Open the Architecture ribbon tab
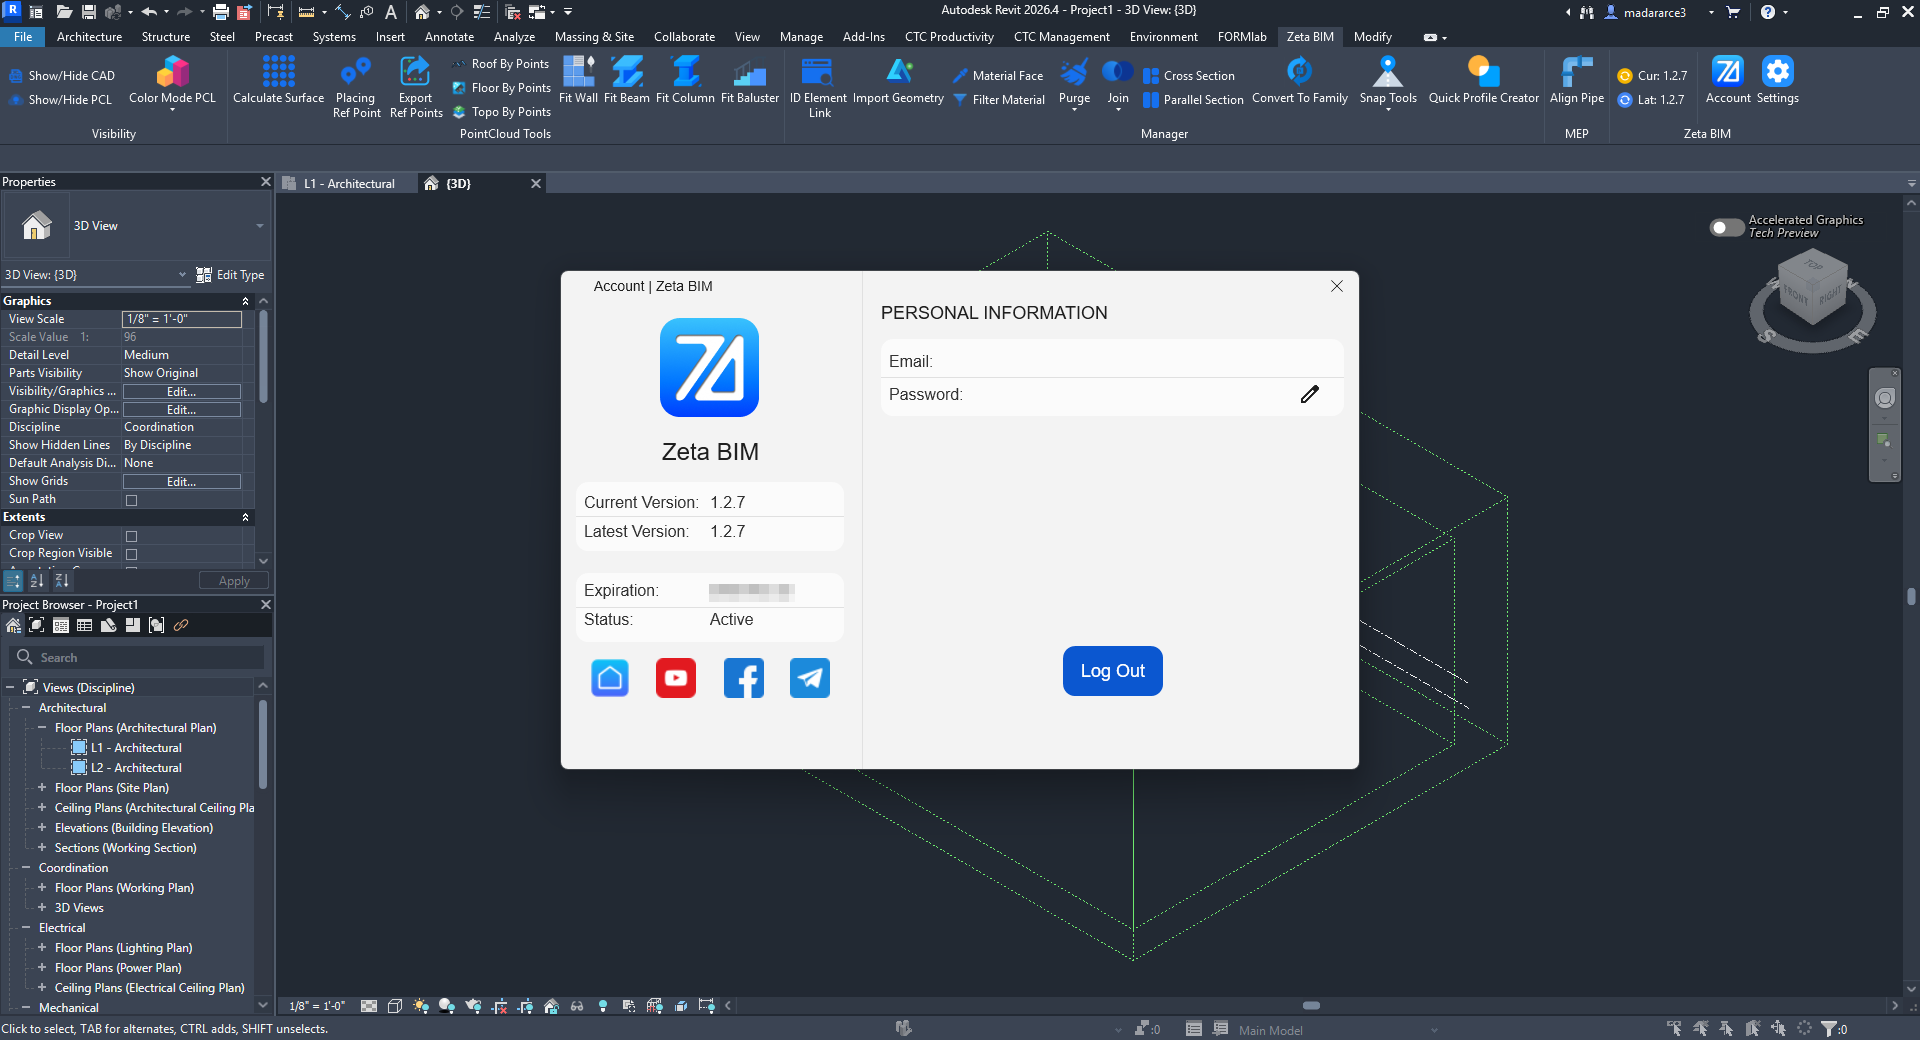The image size is (1920, 1040). click(89, 37)
